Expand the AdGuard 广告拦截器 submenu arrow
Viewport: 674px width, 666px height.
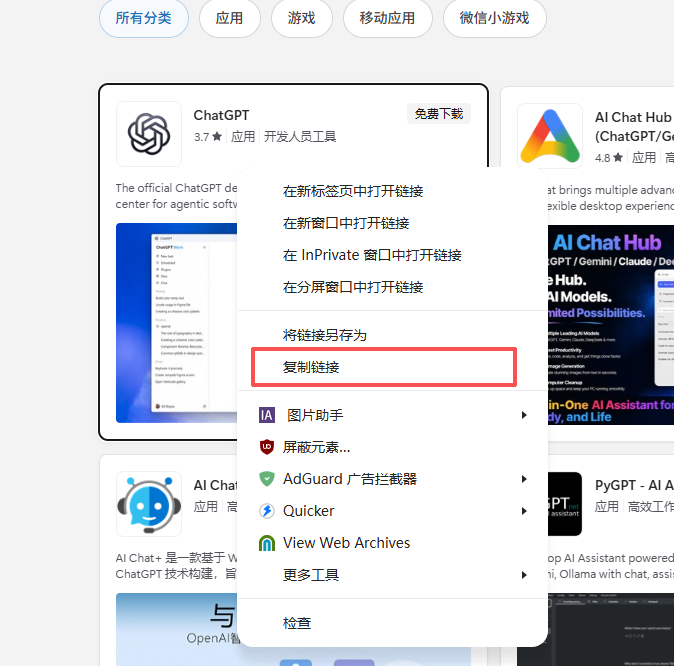(x=524, y=479)
